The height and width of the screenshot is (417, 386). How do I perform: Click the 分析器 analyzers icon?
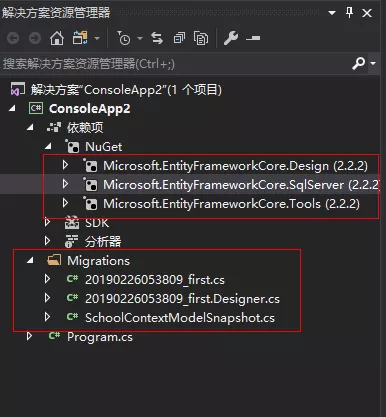pyautogui.click(x=72, y=241)
